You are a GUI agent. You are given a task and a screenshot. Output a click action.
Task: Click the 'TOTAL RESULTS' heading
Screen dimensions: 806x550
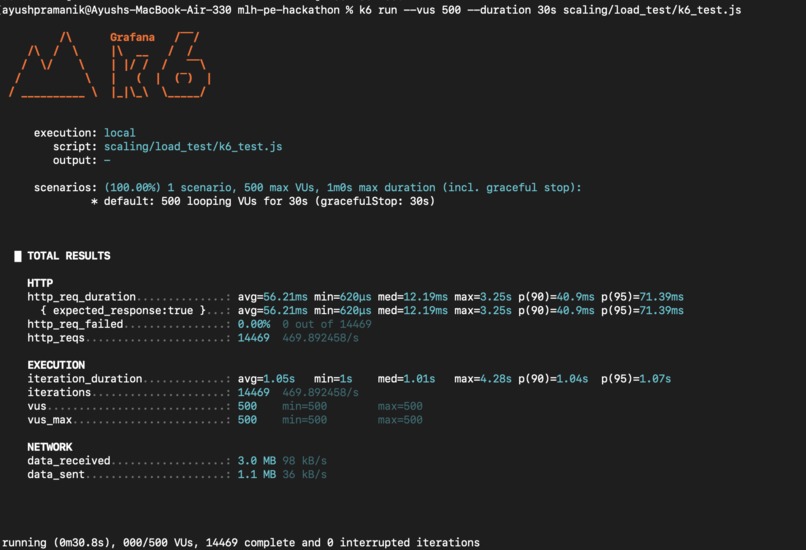click(x=68, y=255)
